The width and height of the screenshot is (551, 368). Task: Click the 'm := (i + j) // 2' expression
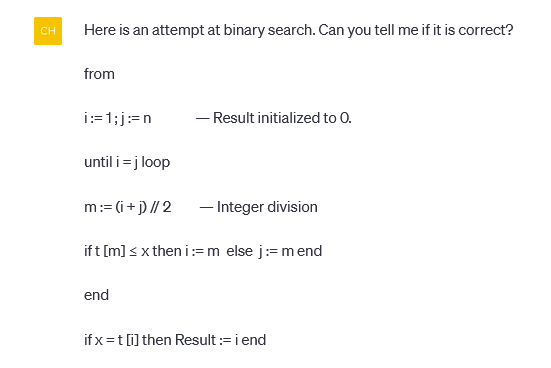tap(128, 207)
